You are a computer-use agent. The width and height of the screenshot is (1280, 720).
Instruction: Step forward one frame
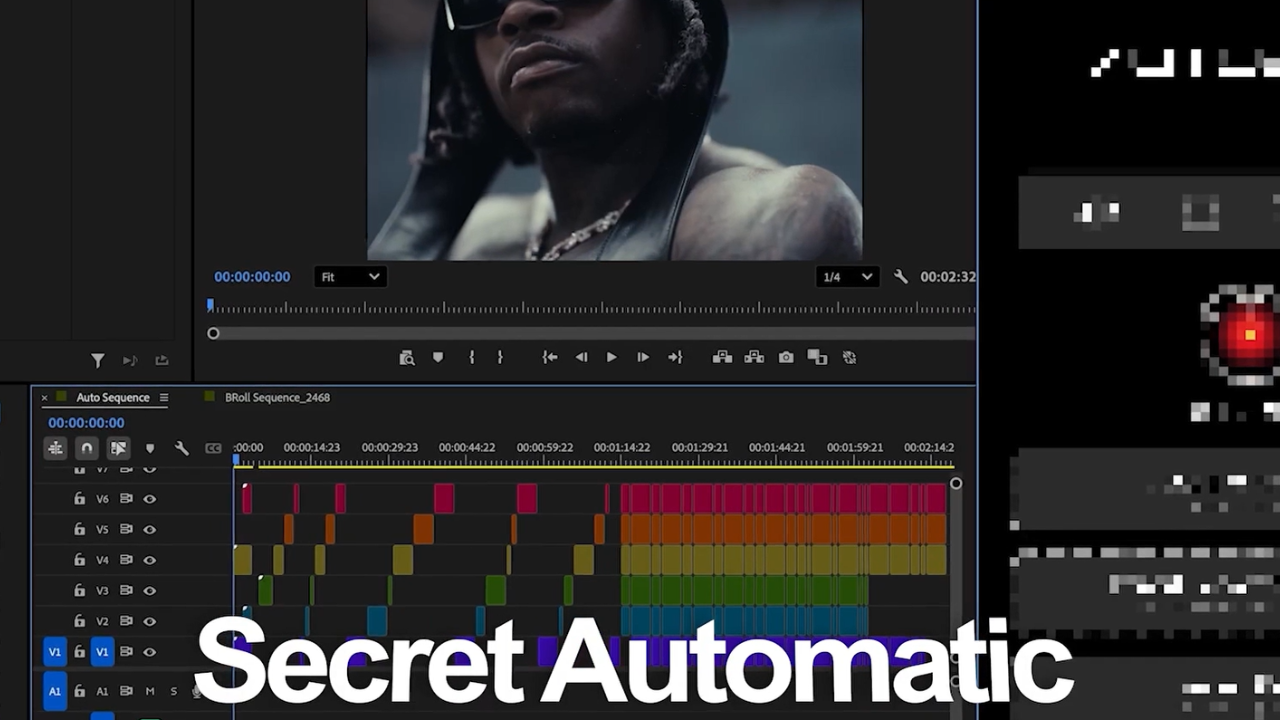click(x=643, y=357)
